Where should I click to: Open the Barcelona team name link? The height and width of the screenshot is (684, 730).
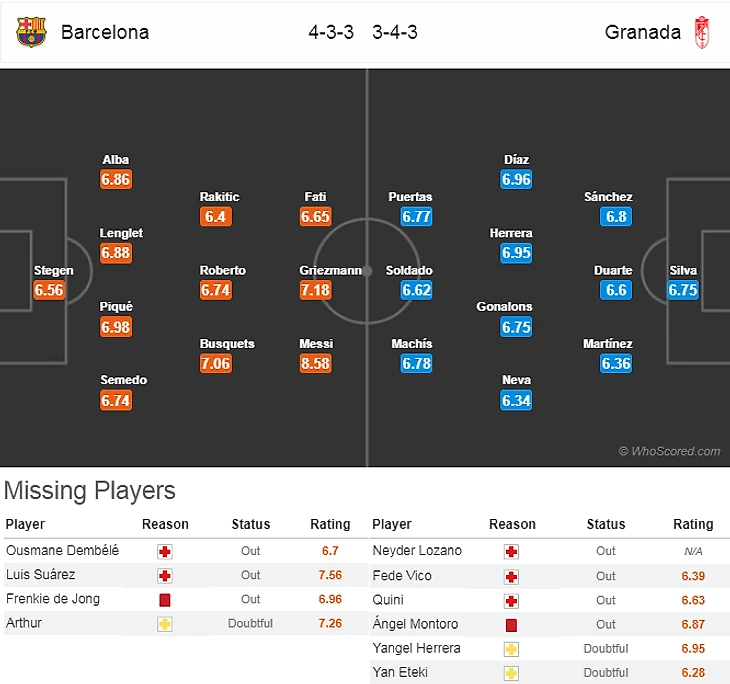105,32
